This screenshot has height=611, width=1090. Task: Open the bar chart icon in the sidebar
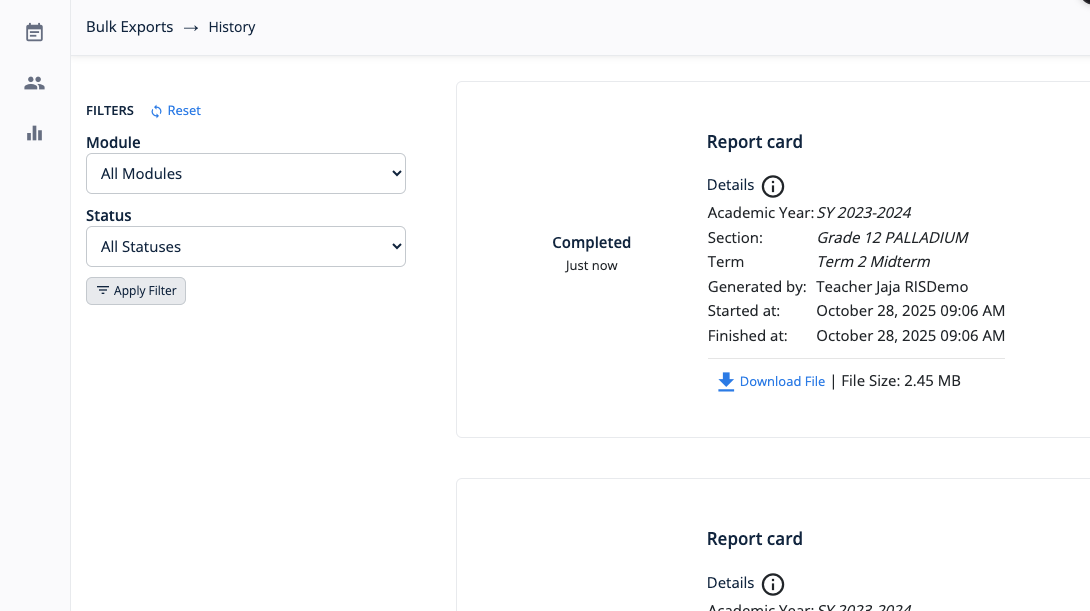(x=35, y=133)
